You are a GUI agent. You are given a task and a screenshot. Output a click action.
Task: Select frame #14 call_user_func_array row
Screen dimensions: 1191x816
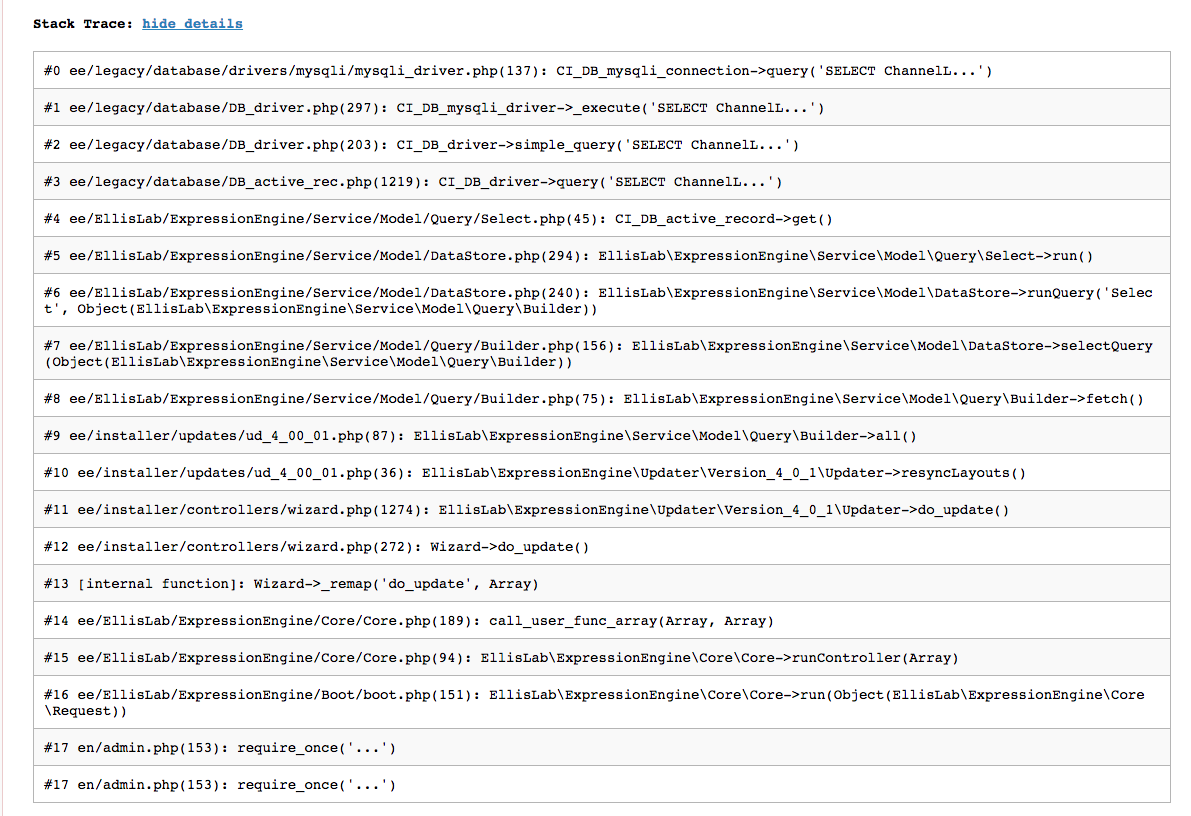pyautogui.click(x=409, y=621)
